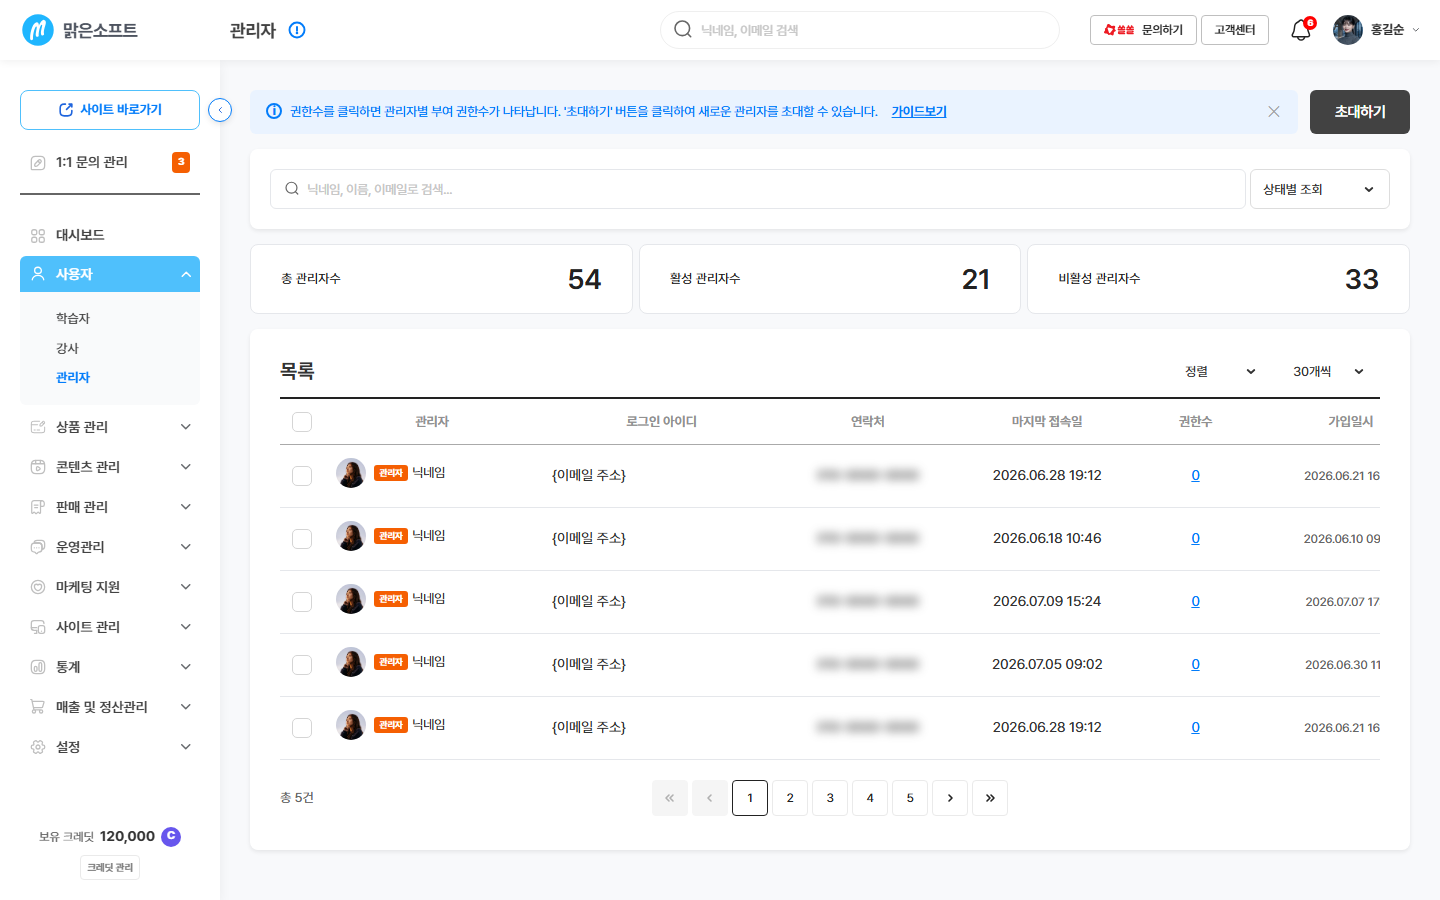Click the 운영관리 icon
This screenshot has width=1440, height=900.
38,547
